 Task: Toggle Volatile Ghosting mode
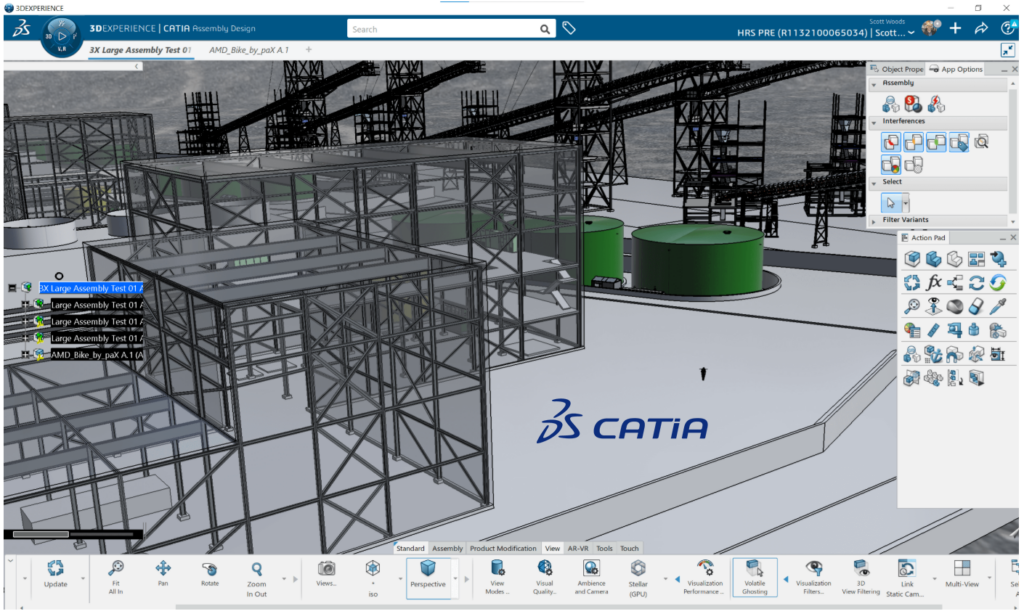coord(754,577)
